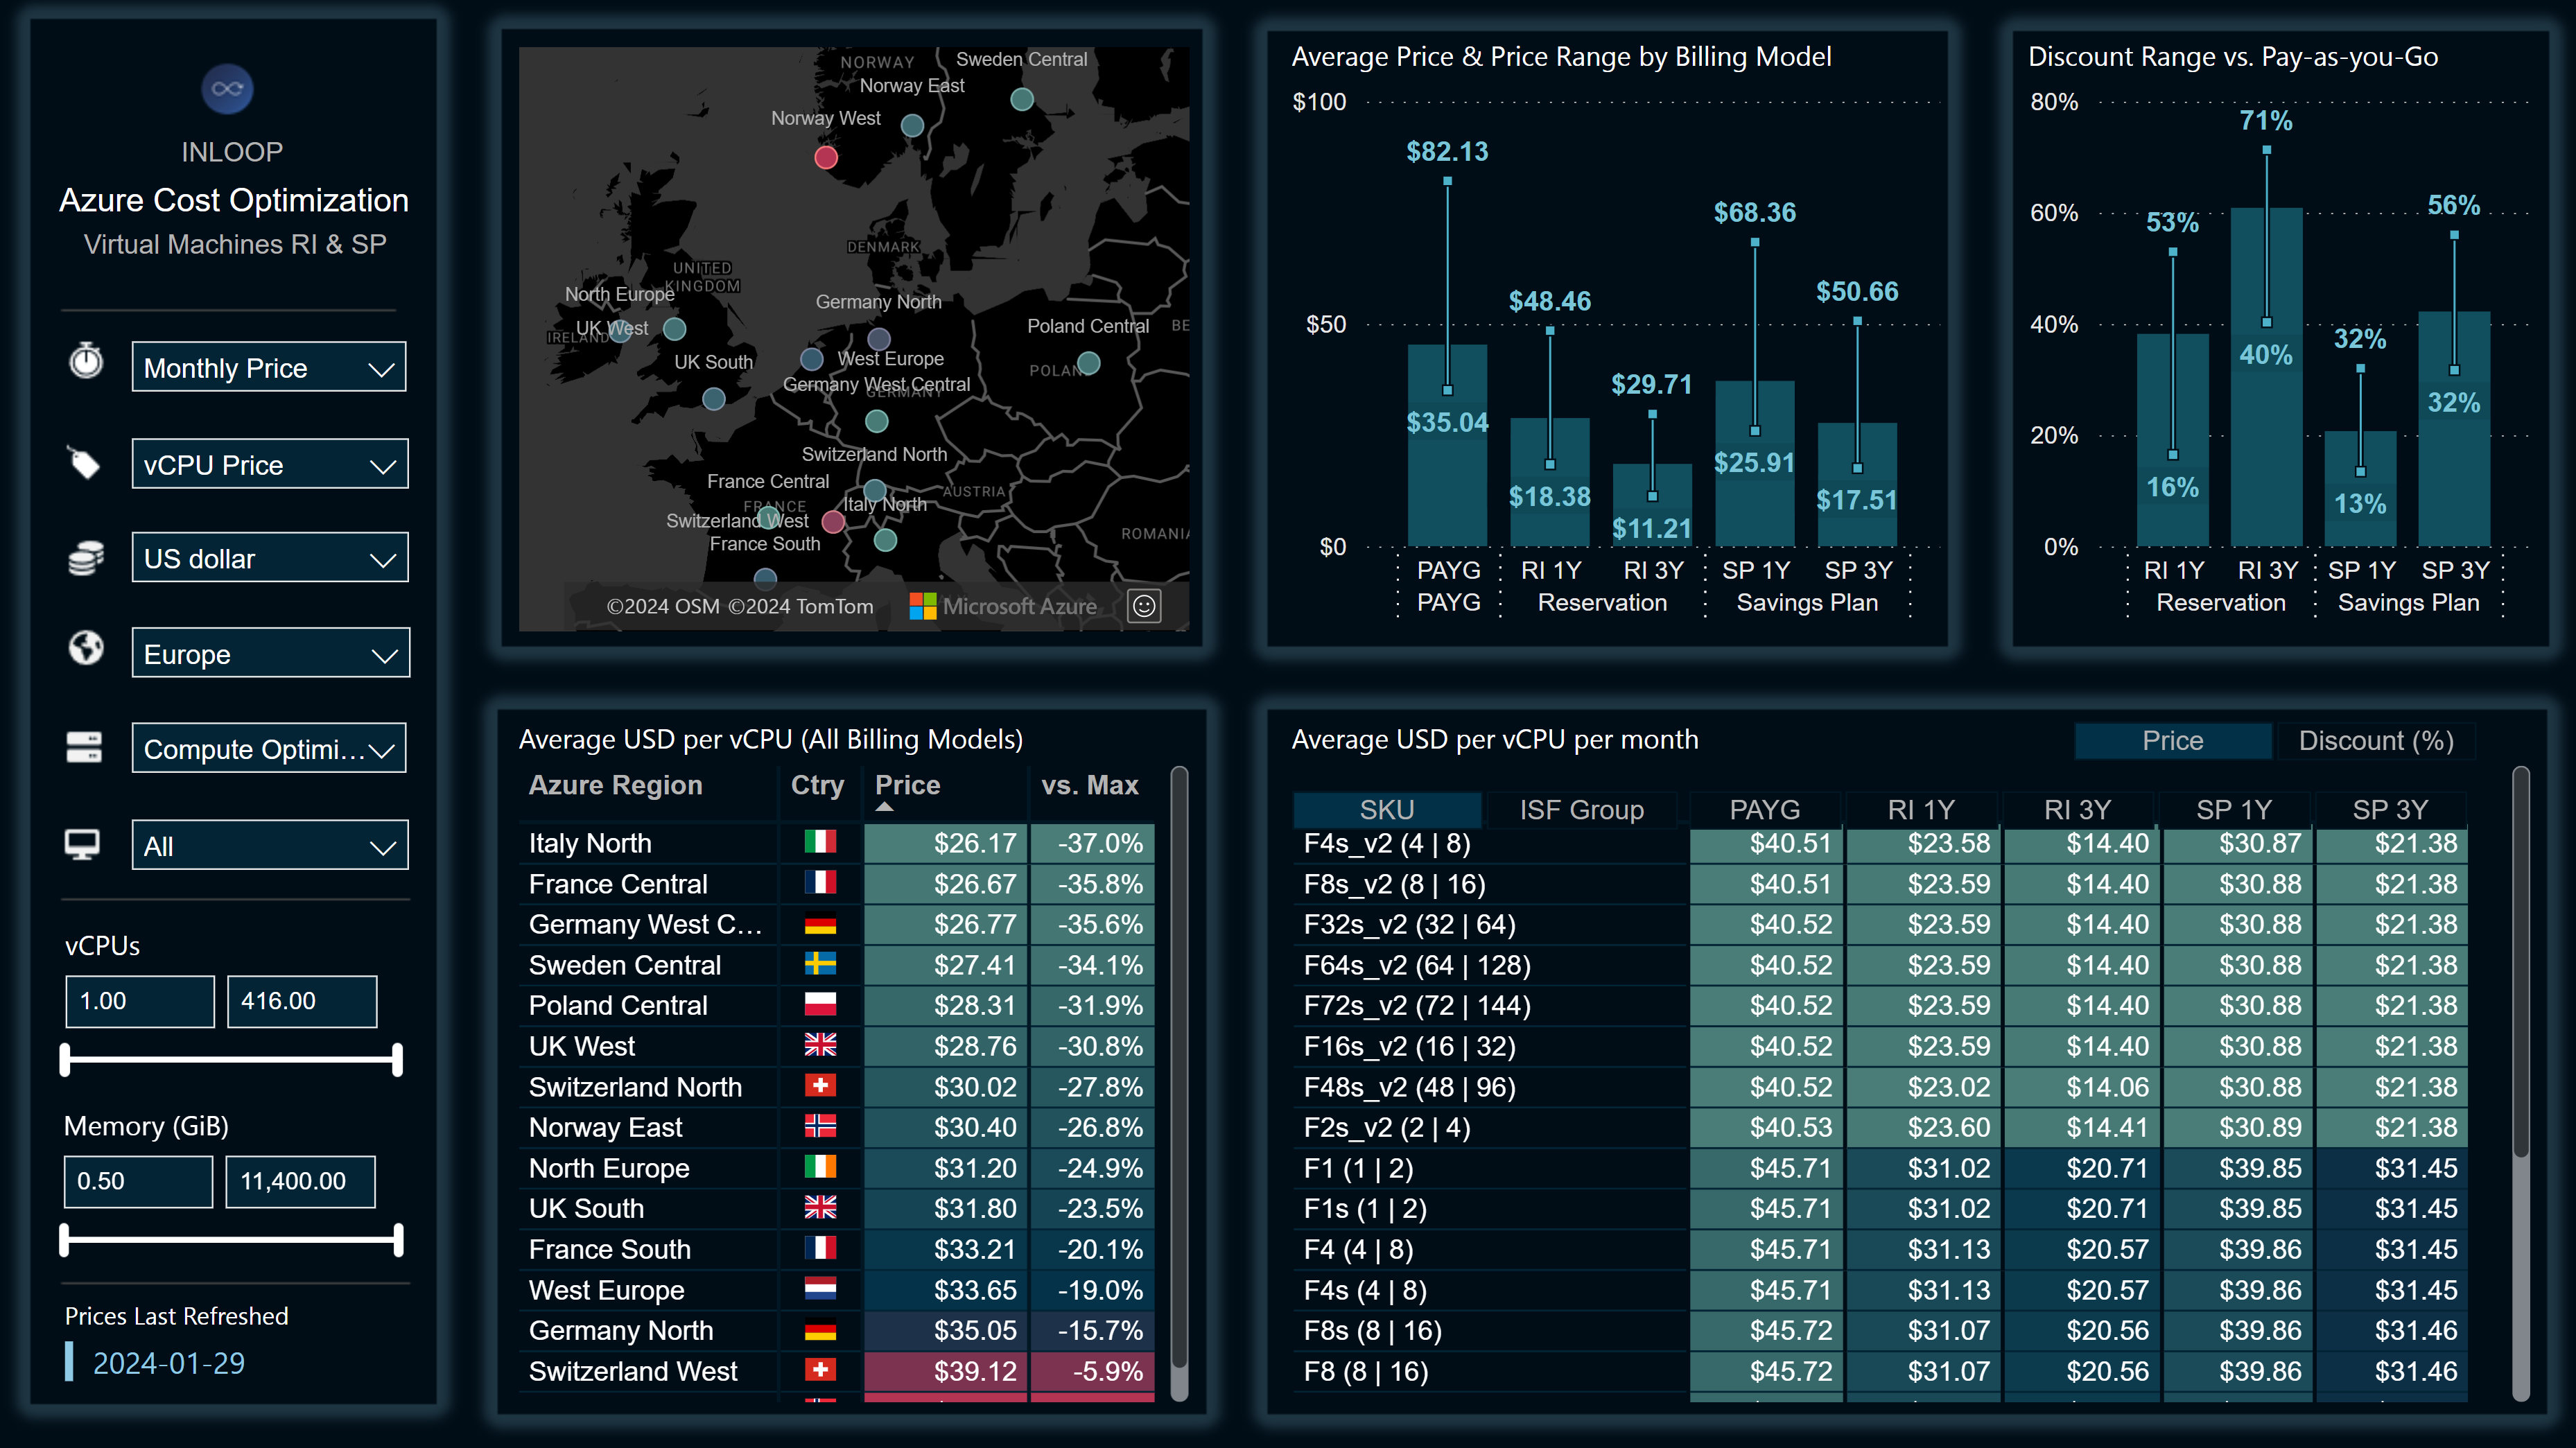Select the PAYG bar in price chart

(1447, 445)
